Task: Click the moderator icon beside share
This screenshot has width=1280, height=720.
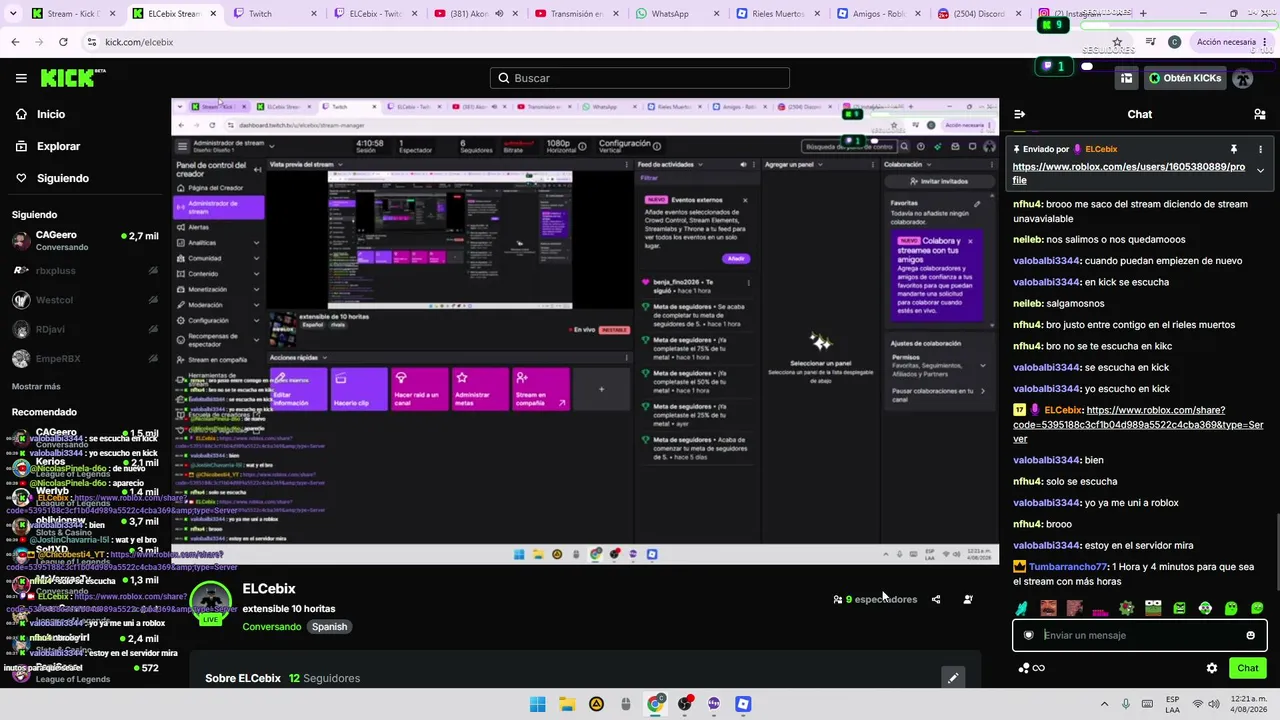Action: pos(967,600)
